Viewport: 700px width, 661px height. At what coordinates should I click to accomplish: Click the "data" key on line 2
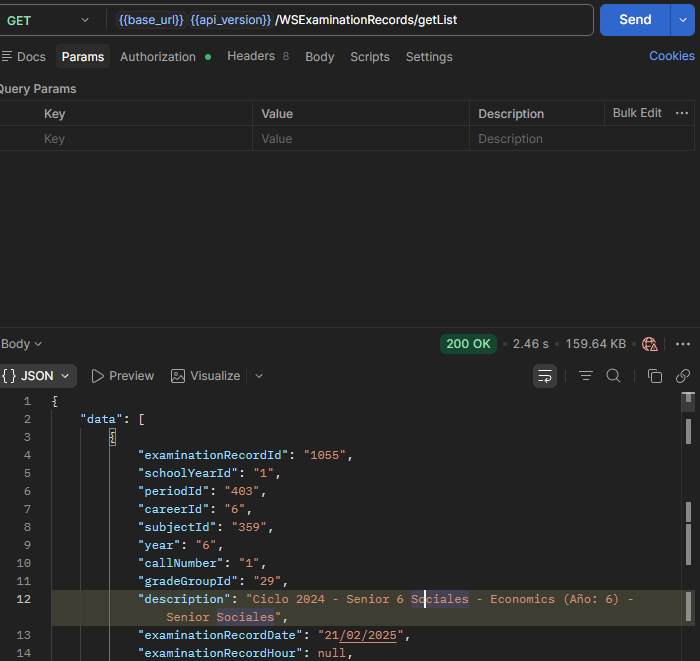point(101,419)
